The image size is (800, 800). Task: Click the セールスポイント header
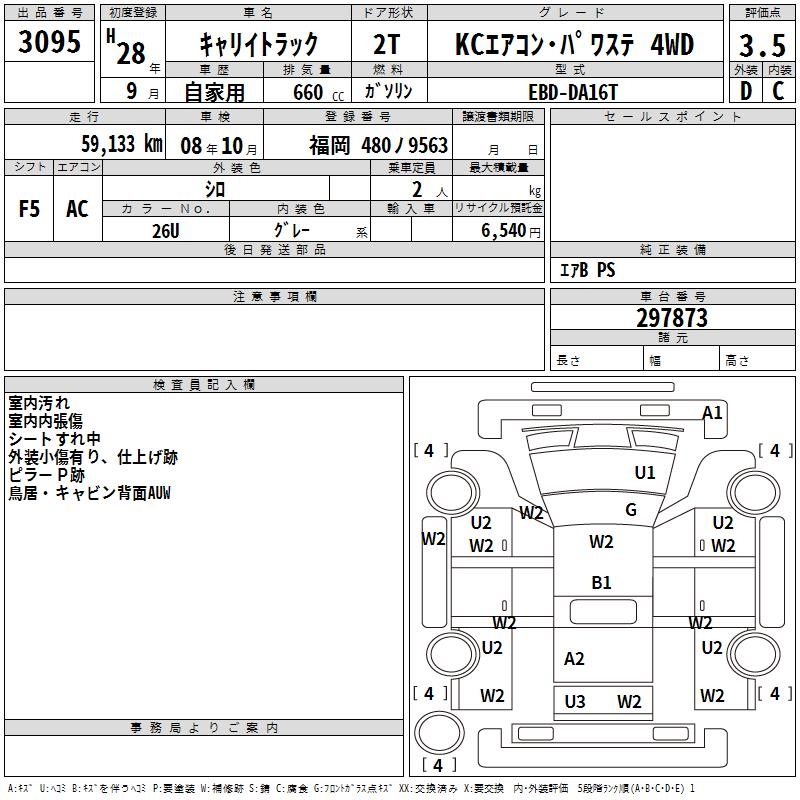coord(672,116)
